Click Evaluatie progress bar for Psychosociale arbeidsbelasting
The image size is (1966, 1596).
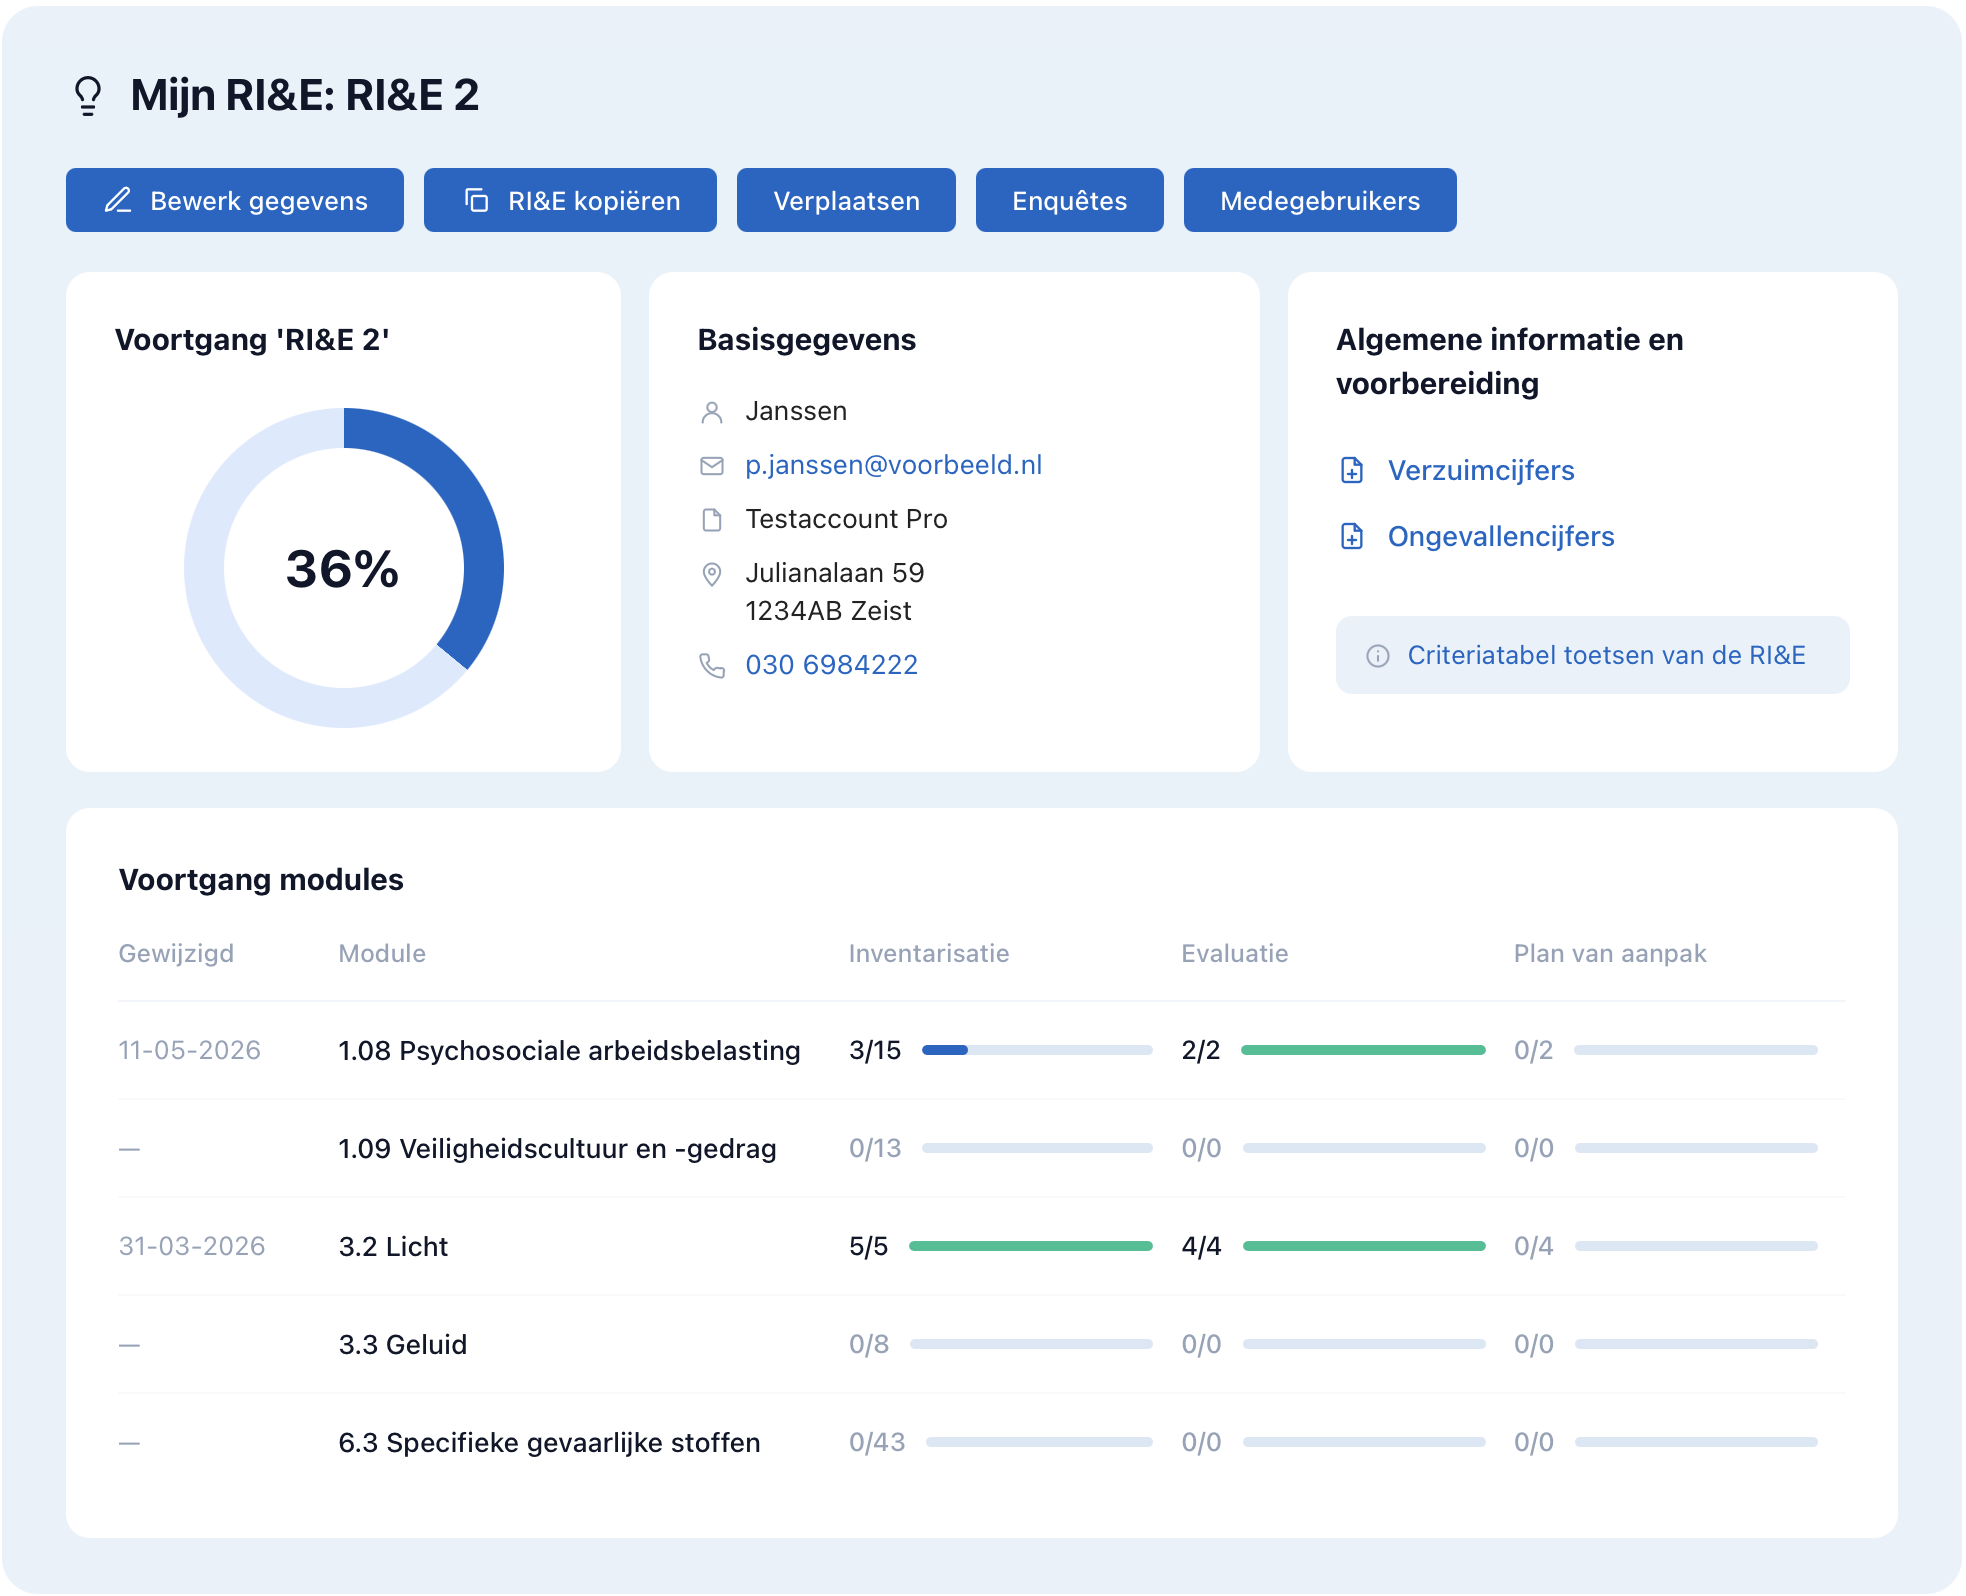click(1364, 1050)
